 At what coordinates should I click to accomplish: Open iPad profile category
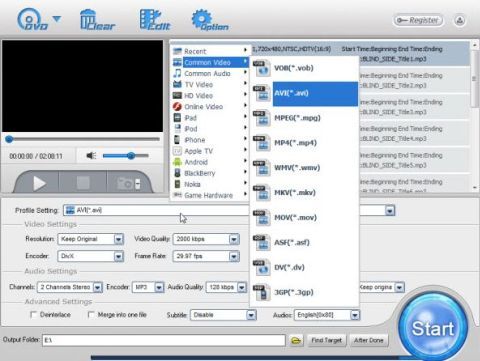pos(210,118)
